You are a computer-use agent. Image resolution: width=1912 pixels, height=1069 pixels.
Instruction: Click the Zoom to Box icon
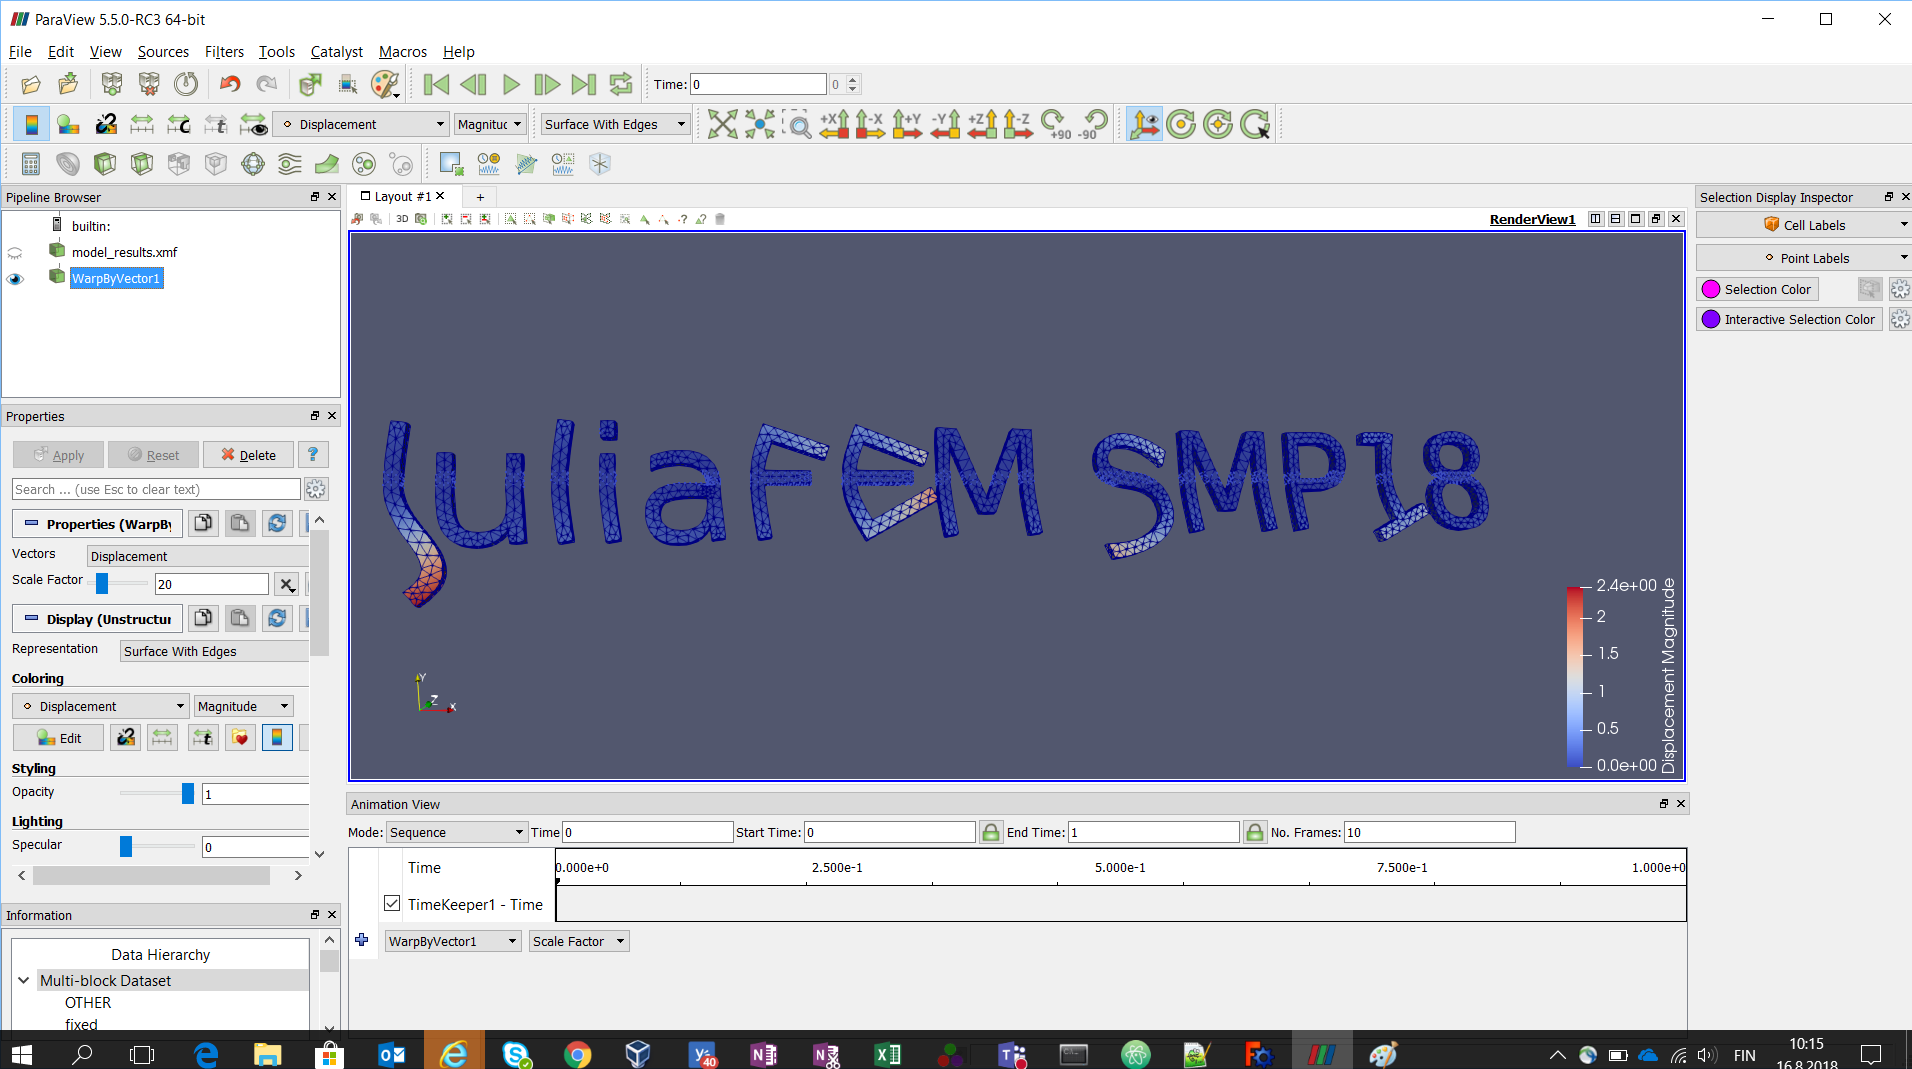pyautogui.click(x=797, y=124)
